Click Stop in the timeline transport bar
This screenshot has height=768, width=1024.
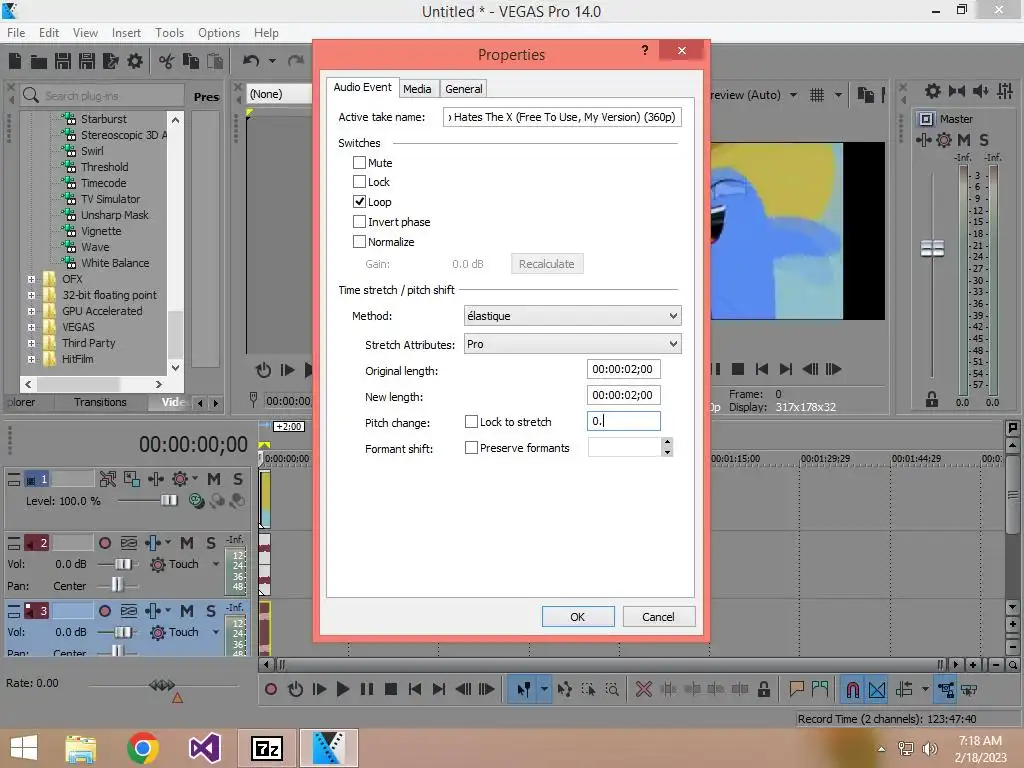click(391, 689)
